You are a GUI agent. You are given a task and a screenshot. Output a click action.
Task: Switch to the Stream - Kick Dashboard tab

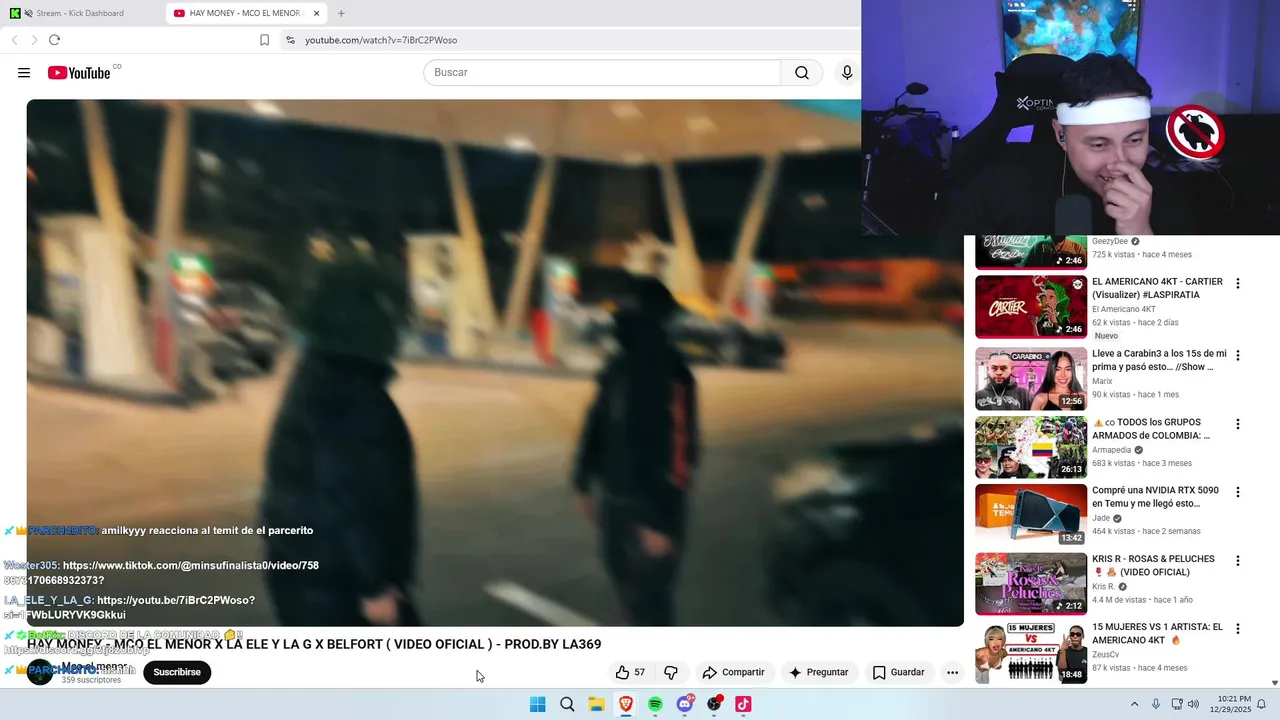[x=80, y=13]
